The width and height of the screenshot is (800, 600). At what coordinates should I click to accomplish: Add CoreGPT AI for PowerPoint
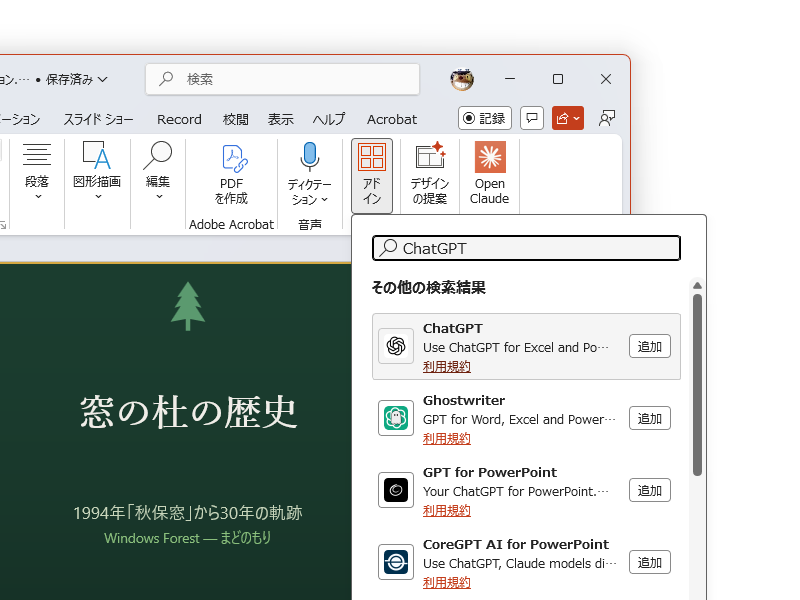[649, 562]
